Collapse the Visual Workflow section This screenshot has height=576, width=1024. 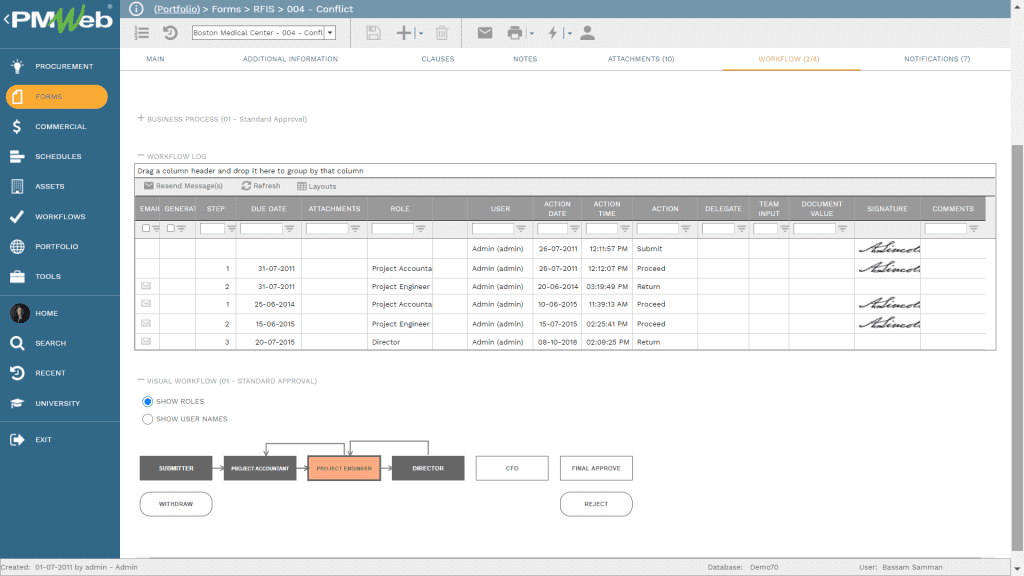[140, 380]
